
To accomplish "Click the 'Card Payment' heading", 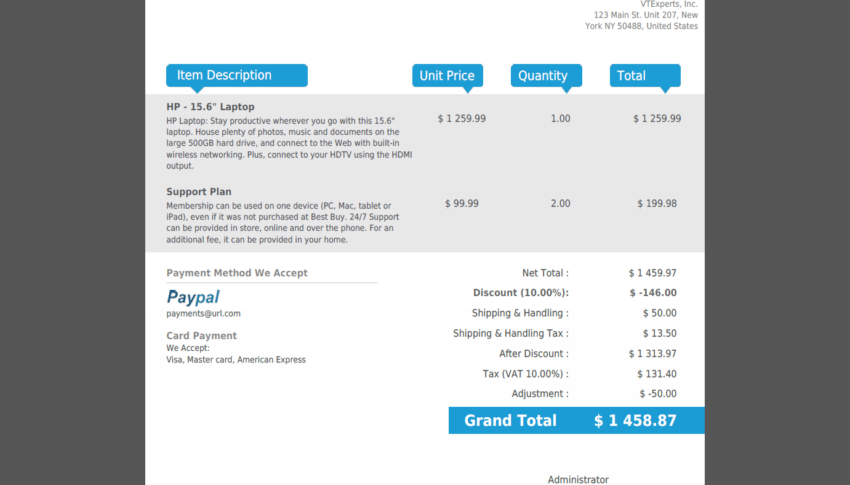I will click(202, 336).
